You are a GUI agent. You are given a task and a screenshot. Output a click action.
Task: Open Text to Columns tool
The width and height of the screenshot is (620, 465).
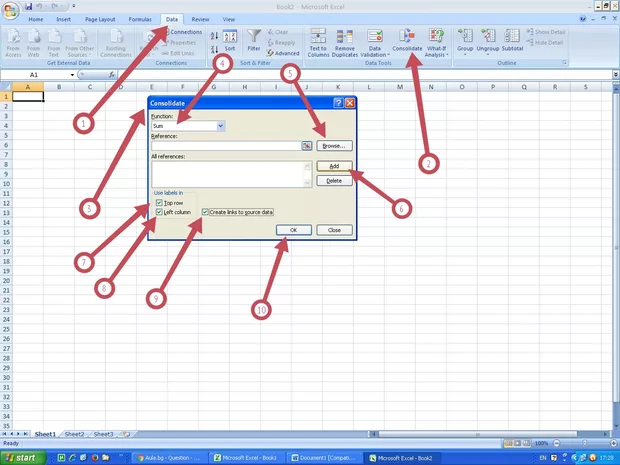[x=318, y=43]
